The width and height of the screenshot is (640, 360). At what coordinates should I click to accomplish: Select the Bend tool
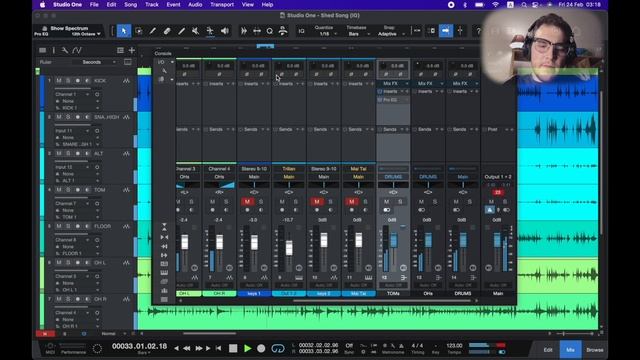point(210,31)
